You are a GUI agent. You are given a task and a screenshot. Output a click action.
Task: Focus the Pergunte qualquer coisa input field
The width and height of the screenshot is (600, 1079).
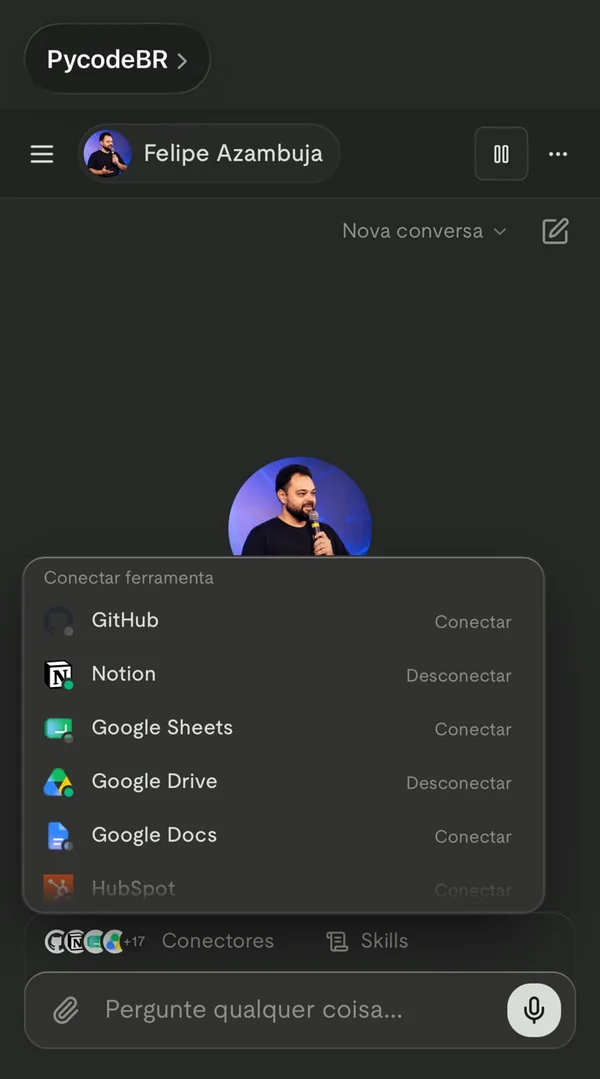pyautogui.click(x=299, y=1010)
